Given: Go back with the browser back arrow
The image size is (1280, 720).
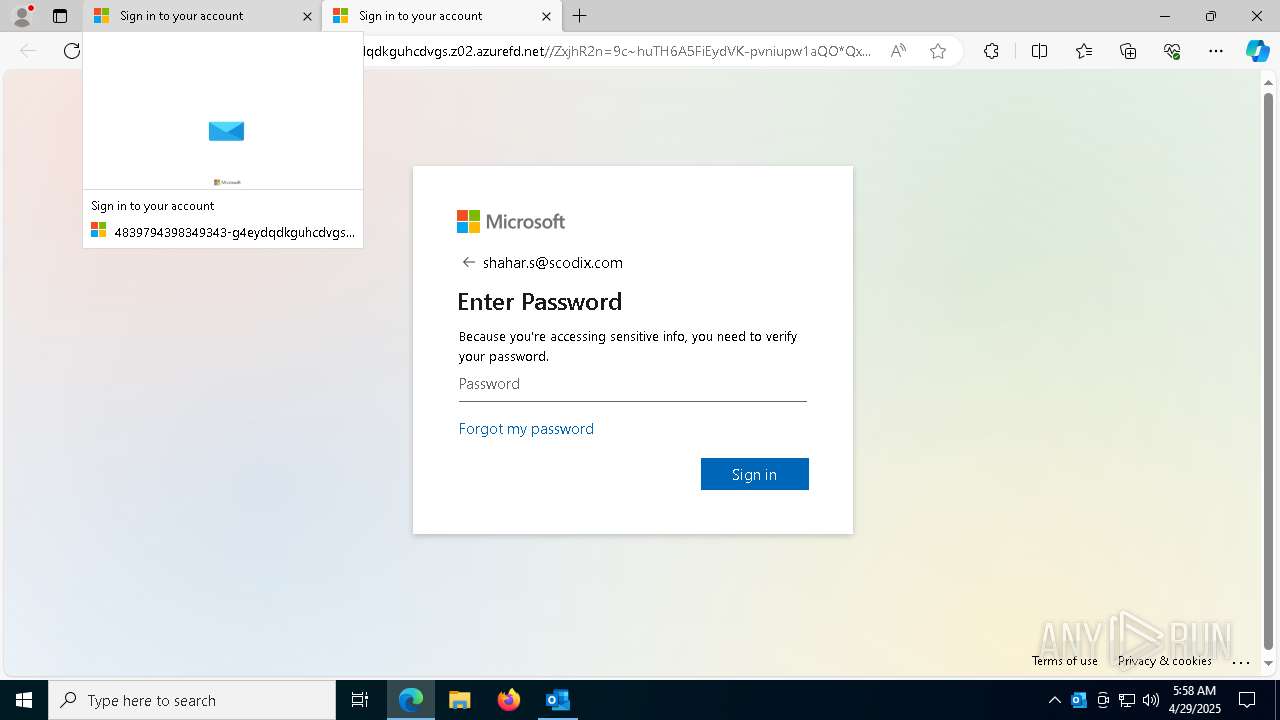Looking at the screenshot, I should click(28, 51).
